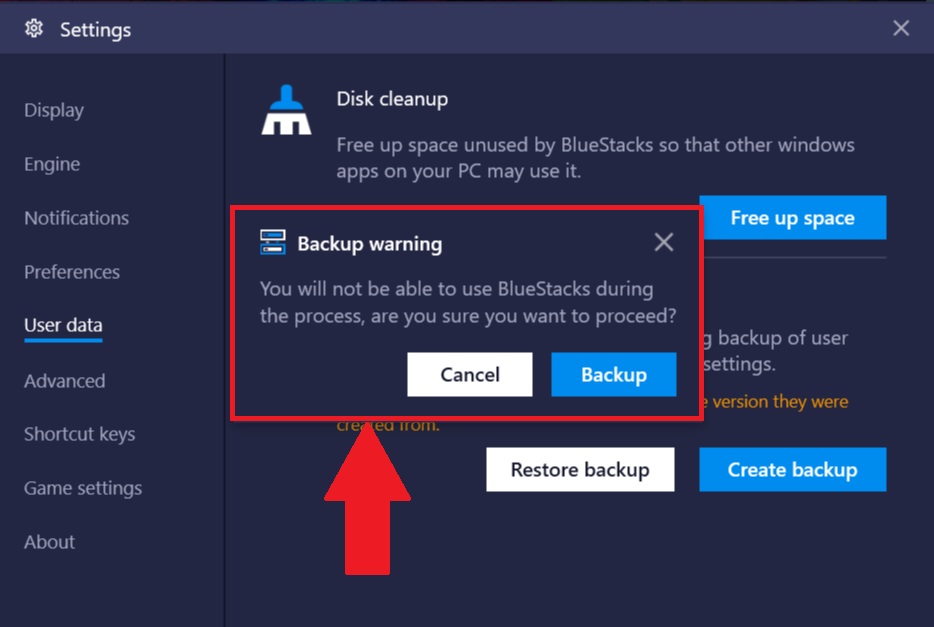The width and height of the screenshot is (934, 627).
Task: Switch to the Game settings tab
Action: click(x=83, y=488)
